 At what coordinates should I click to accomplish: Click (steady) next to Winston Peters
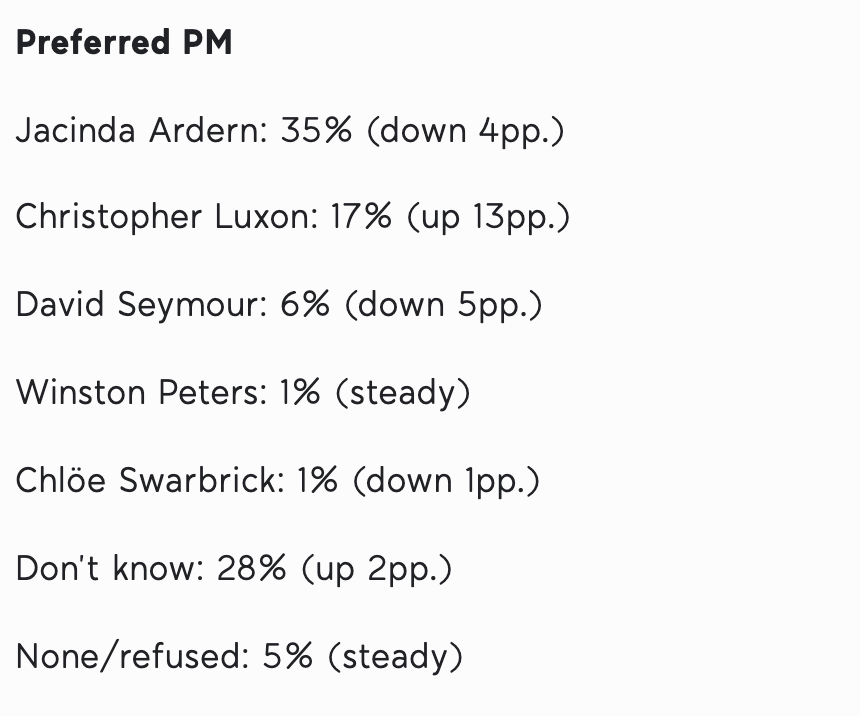(x=403, y=393)
